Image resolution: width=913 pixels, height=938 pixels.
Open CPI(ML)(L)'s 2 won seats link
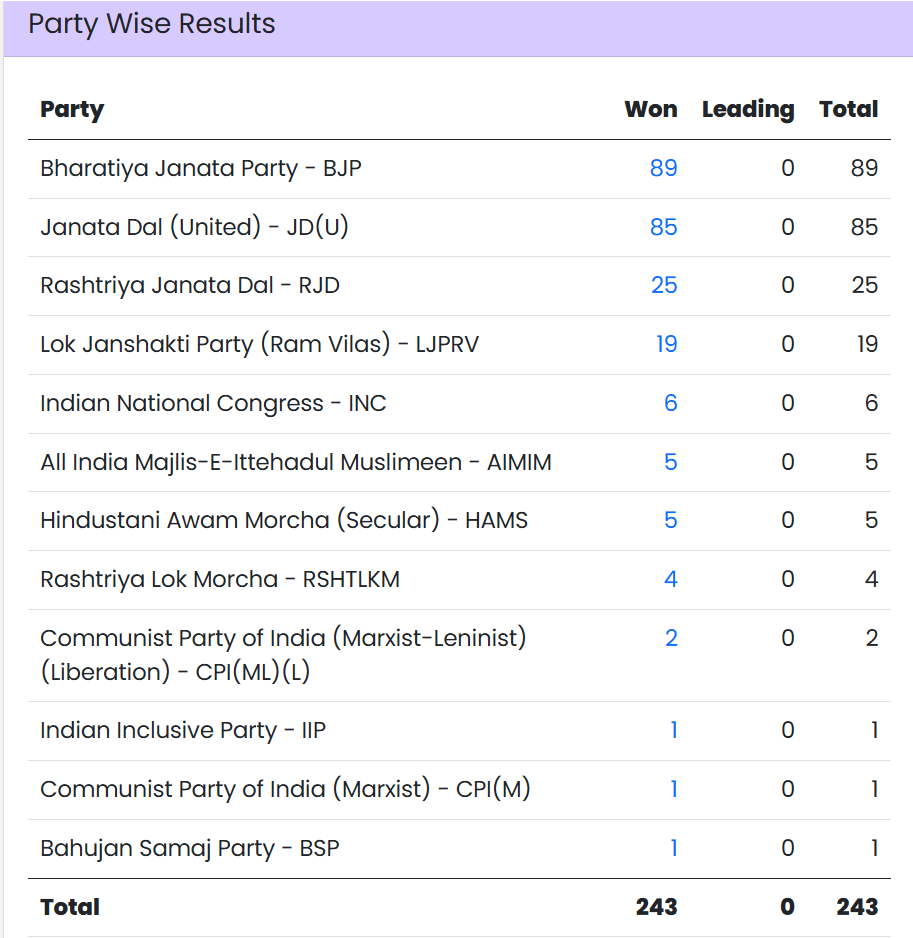(671, 638)
